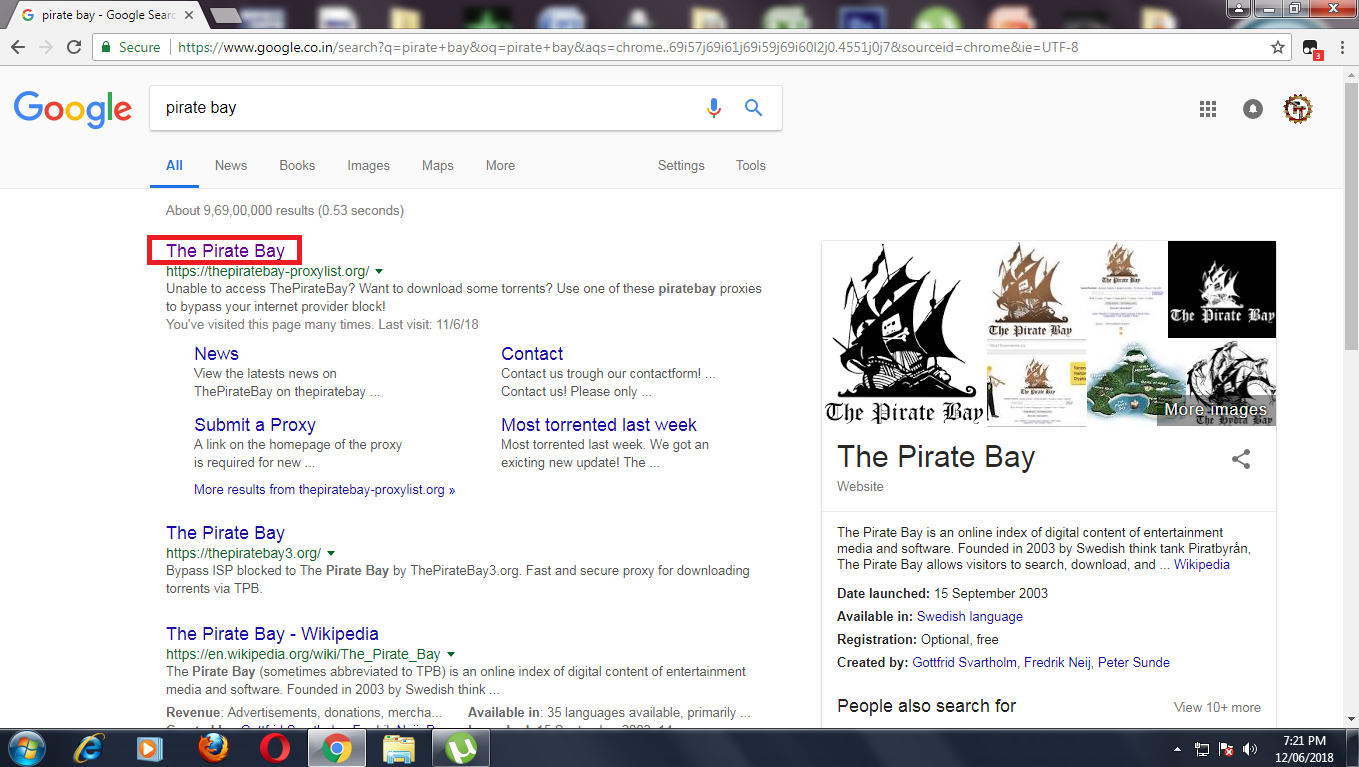Open the News sitelink
The width and height of the screenshot is (1359, 767).
coord(216,354)
